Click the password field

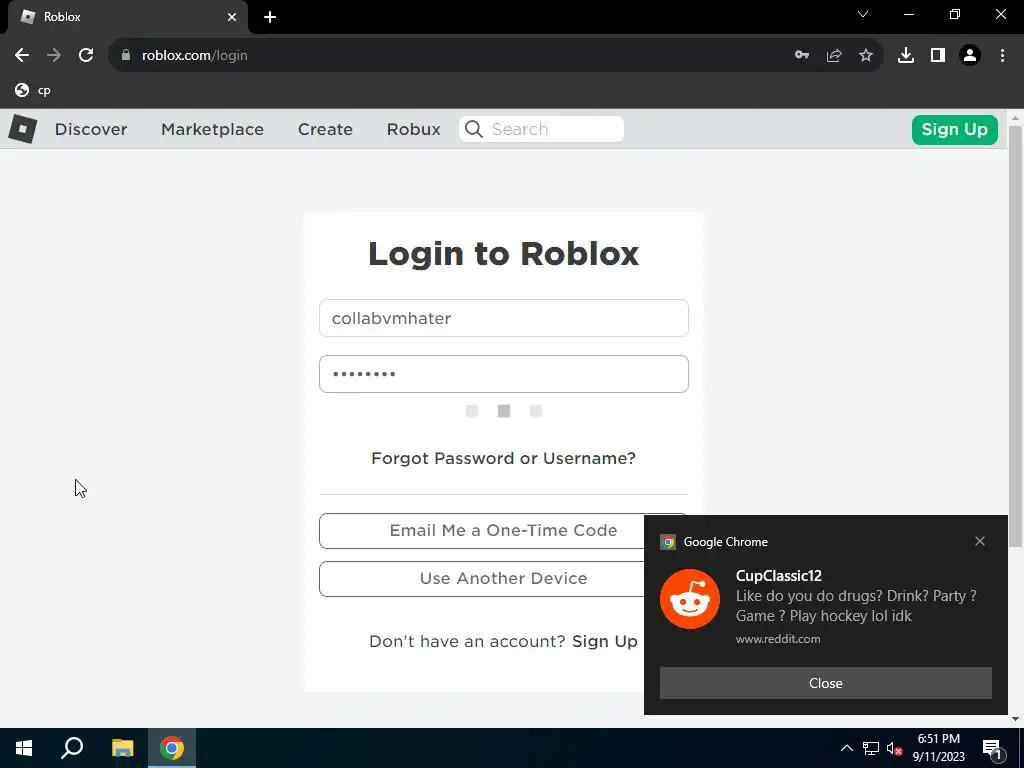coord(504,374)
